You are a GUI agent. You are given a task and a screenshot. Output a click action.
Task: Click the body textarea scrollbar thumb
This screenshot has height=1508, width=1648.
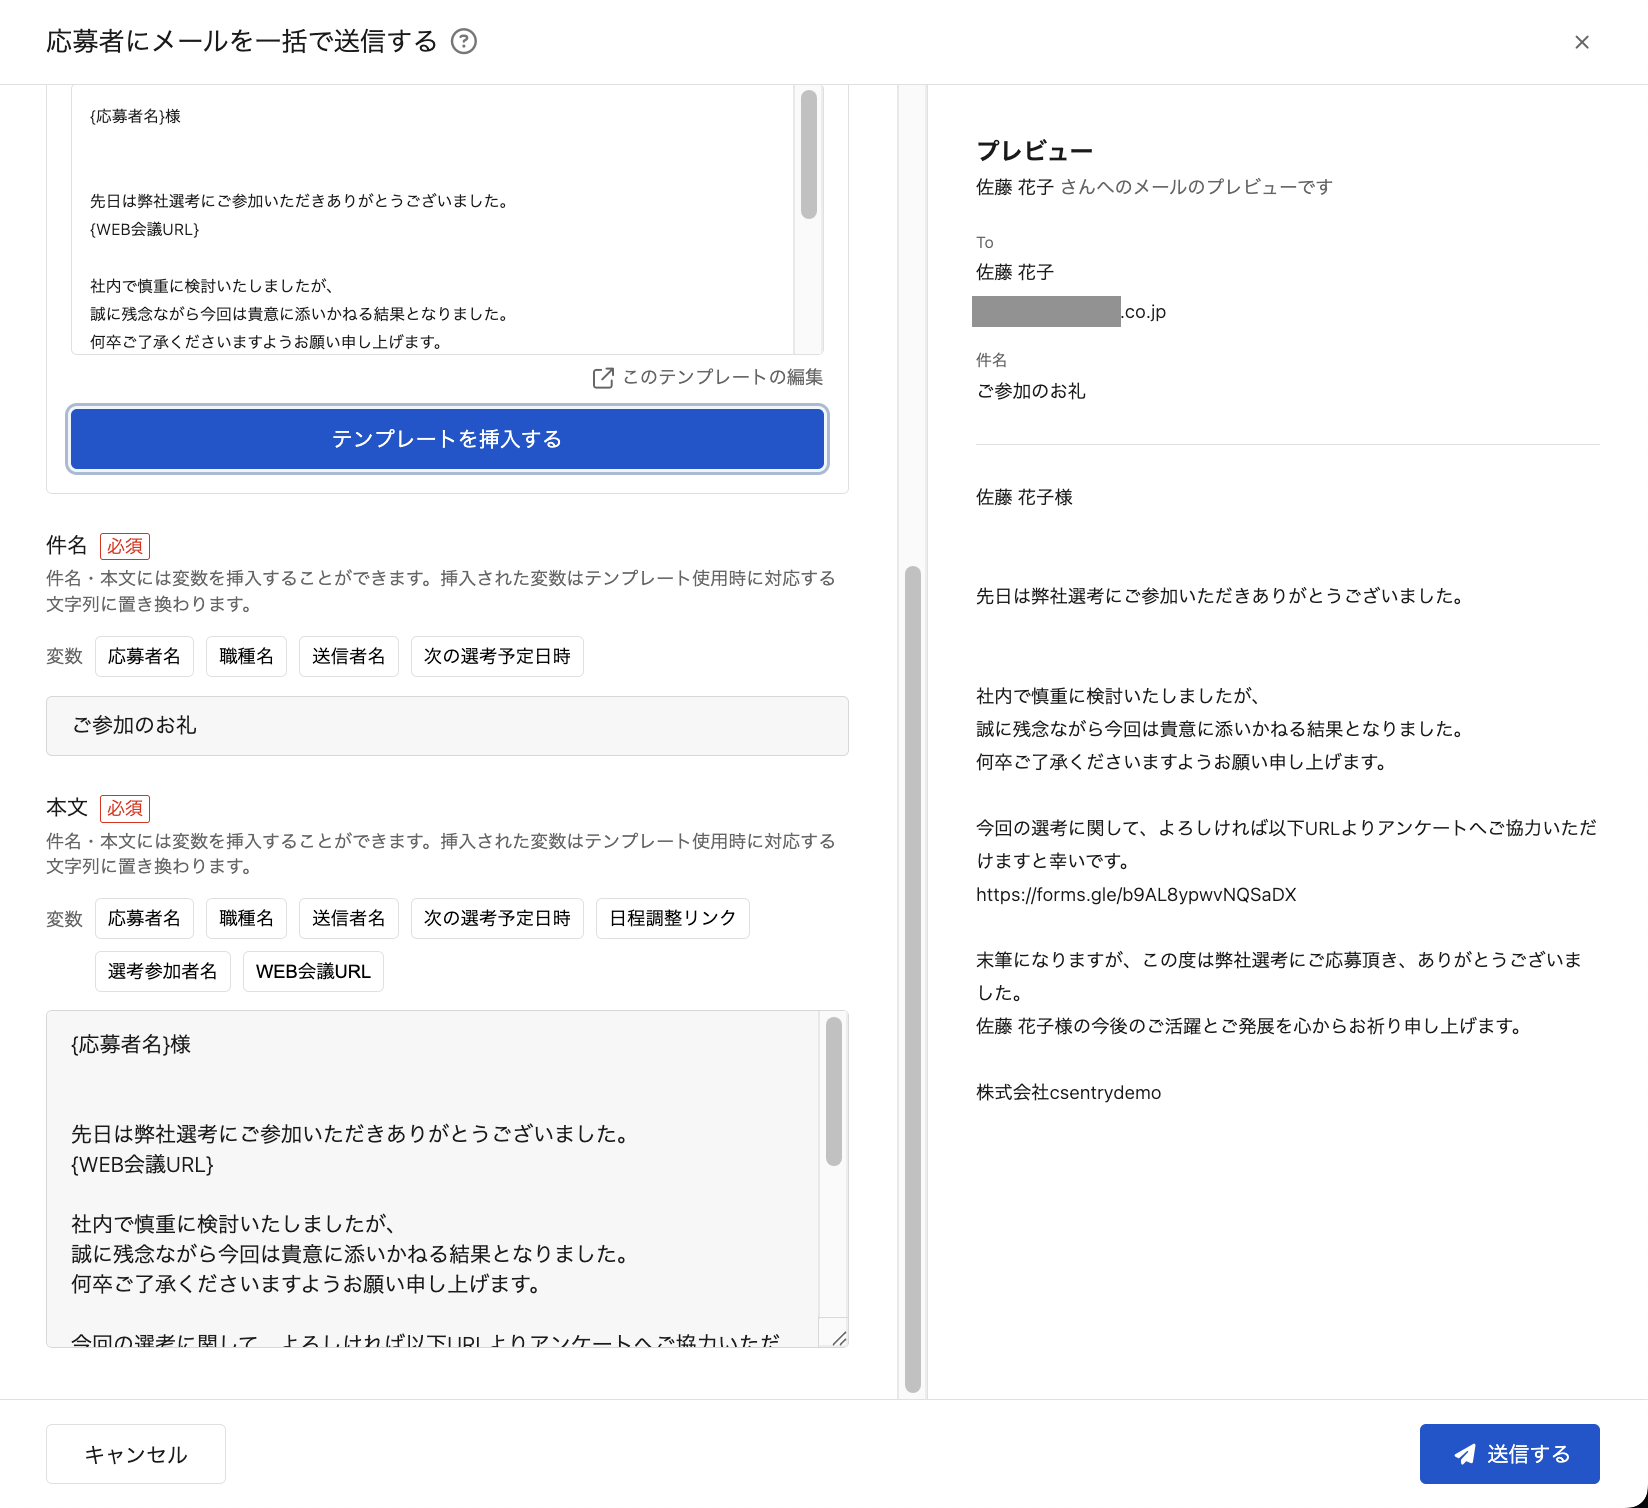click(x=834, y=1091)
